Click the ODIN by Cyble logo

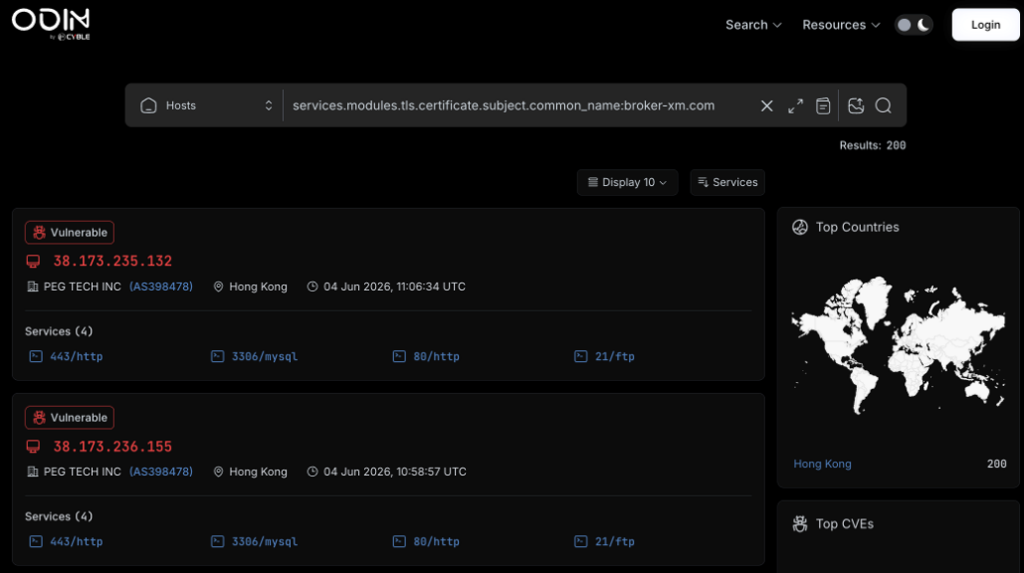[51, 24]
